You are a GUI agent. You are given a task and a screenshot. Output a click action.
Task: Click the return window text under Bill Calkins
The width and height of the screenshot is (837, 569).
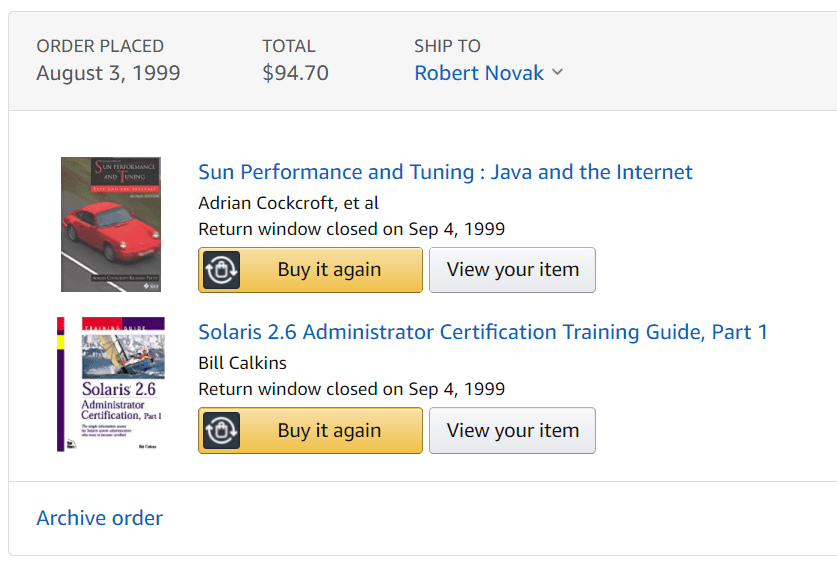click(x=351, y=389)
